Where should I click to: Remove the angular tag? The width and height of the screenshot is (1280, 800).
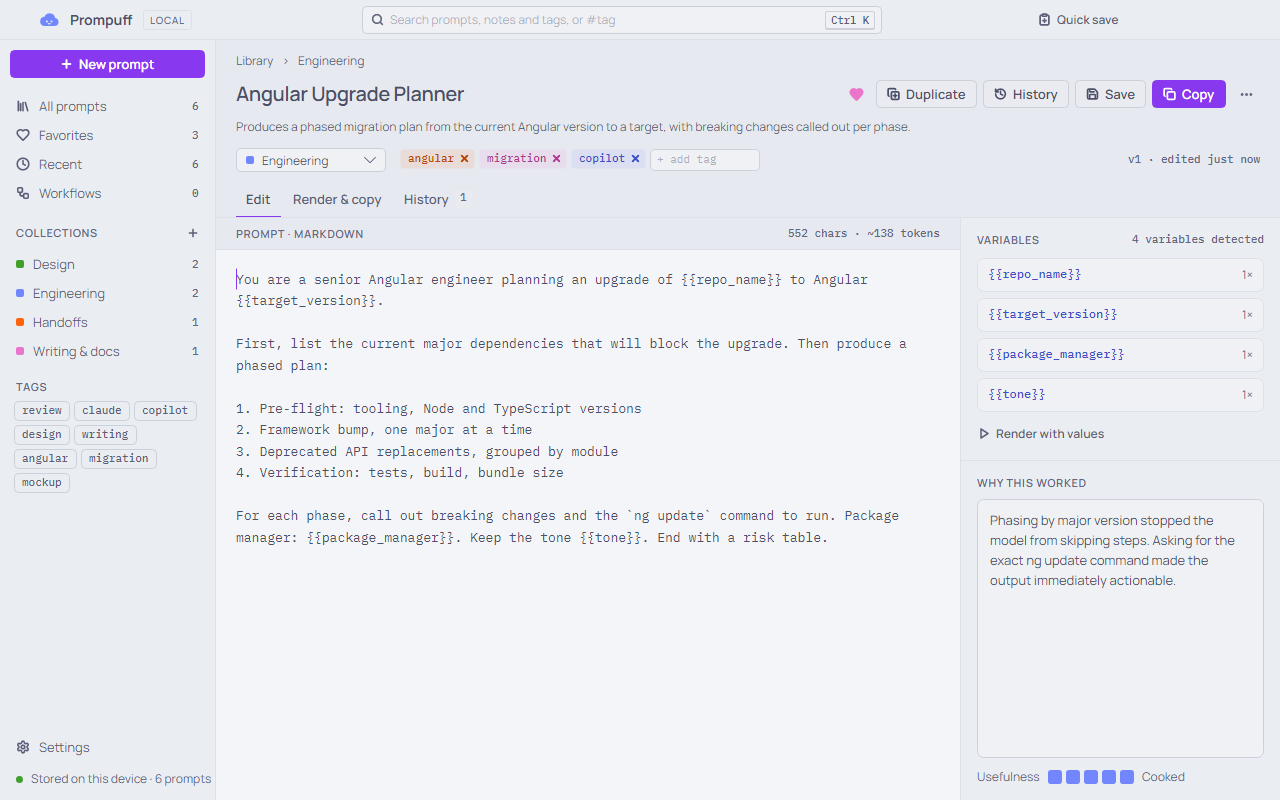(464, 158)
